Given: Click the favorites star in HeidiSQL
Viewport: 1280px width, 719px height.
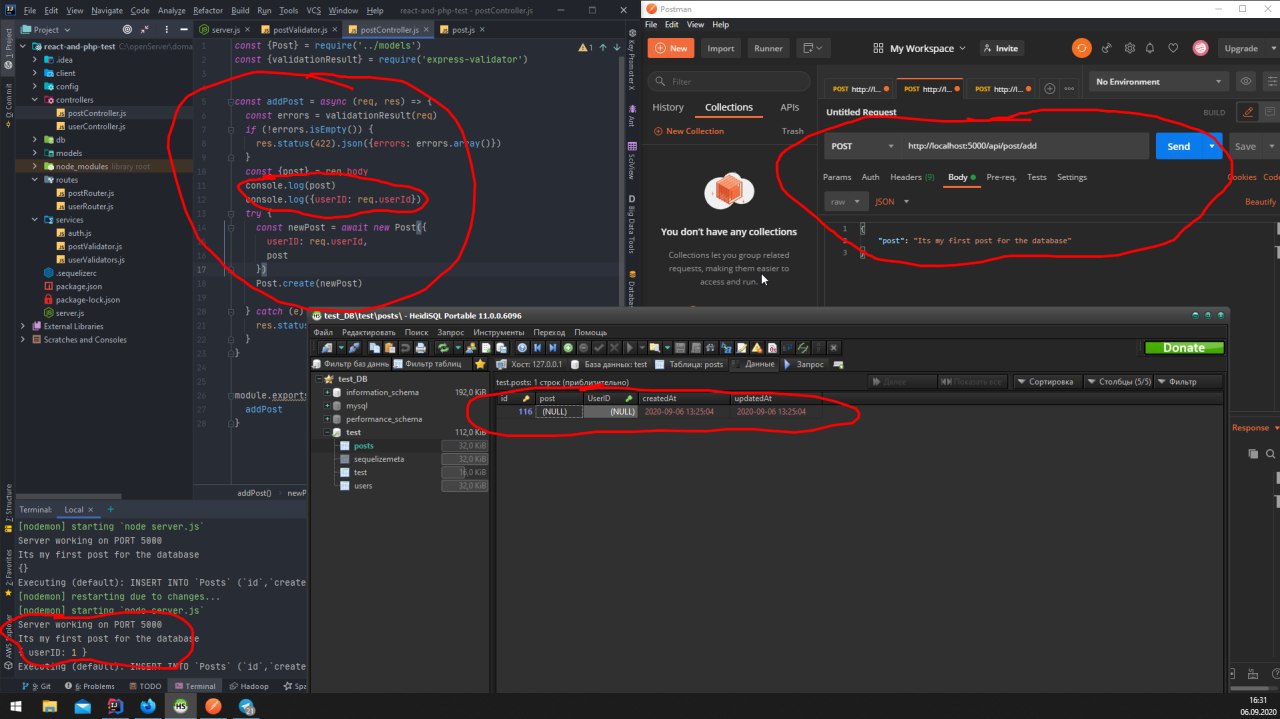Looking at the screenshot, I should click(x=480, y=364).
